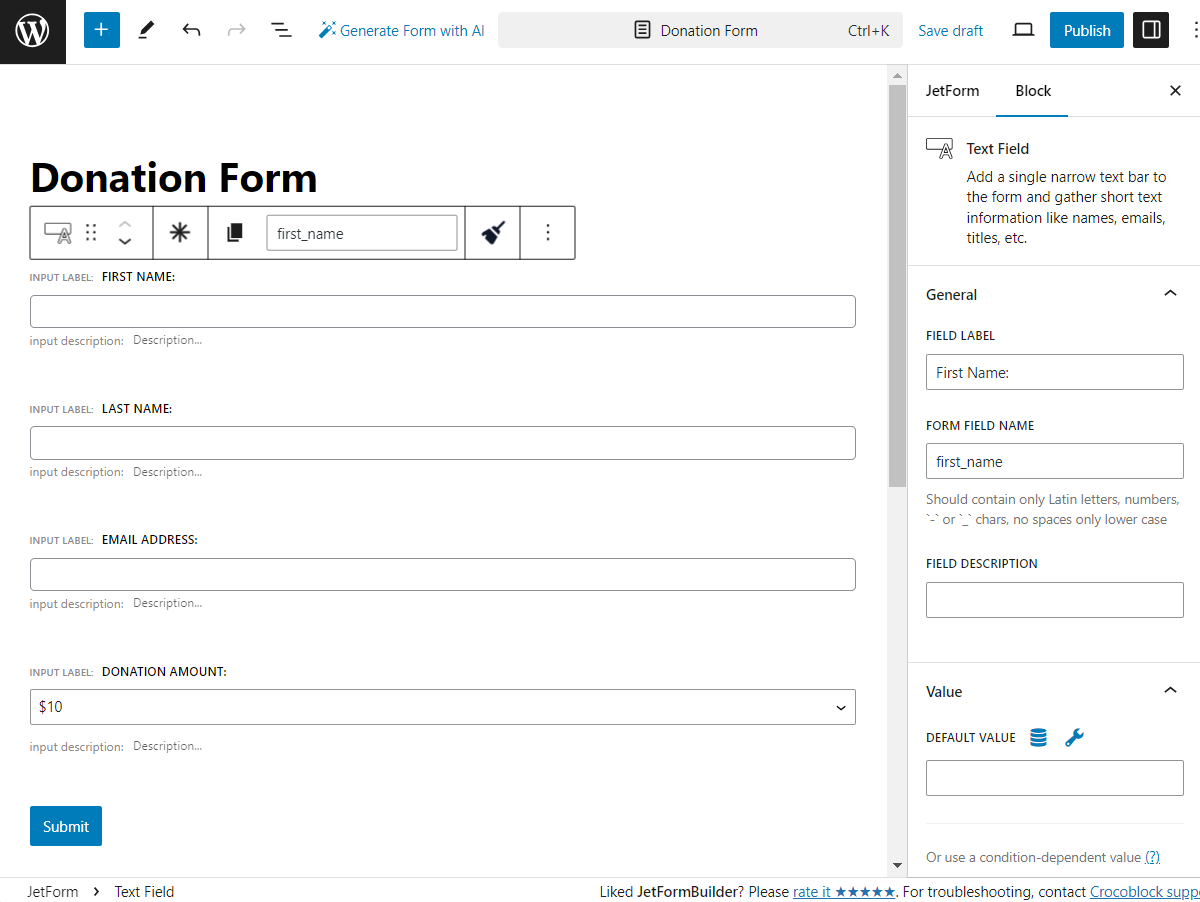1200x902 pixels.
Task: Click the Undo arrow icon
Action: pos(191,30)
